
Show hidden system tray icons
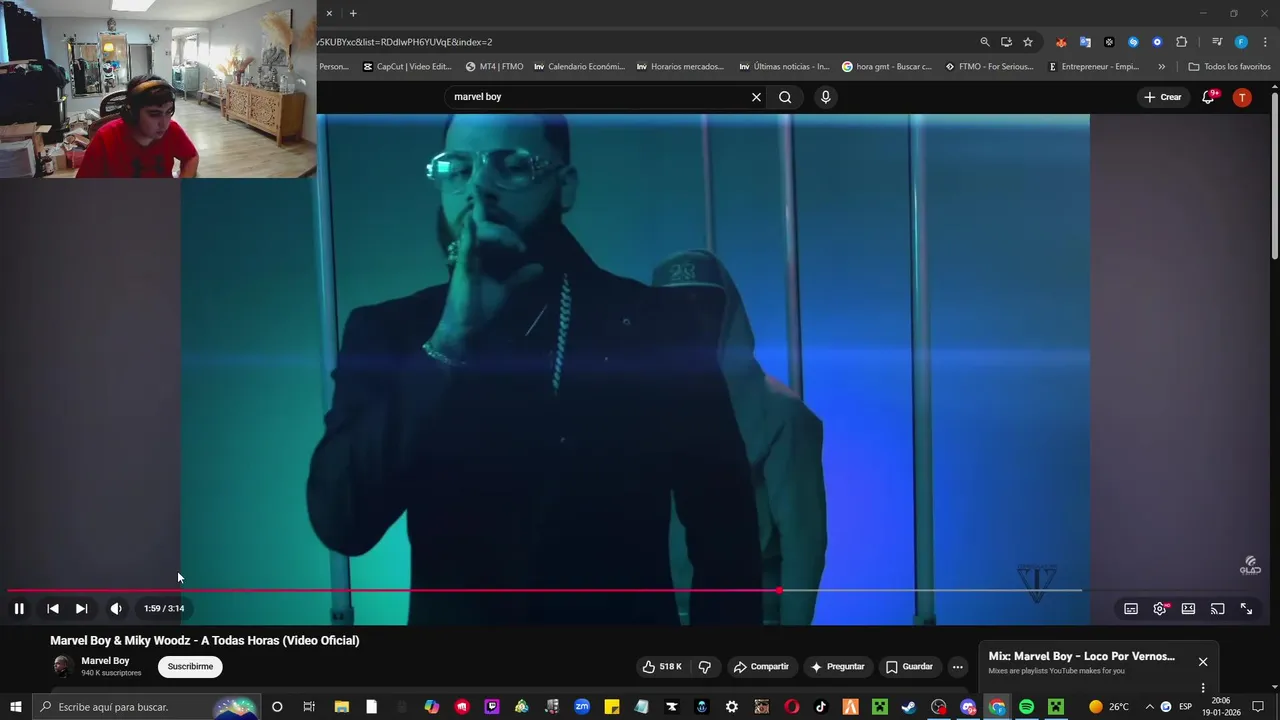[1149, 707]
